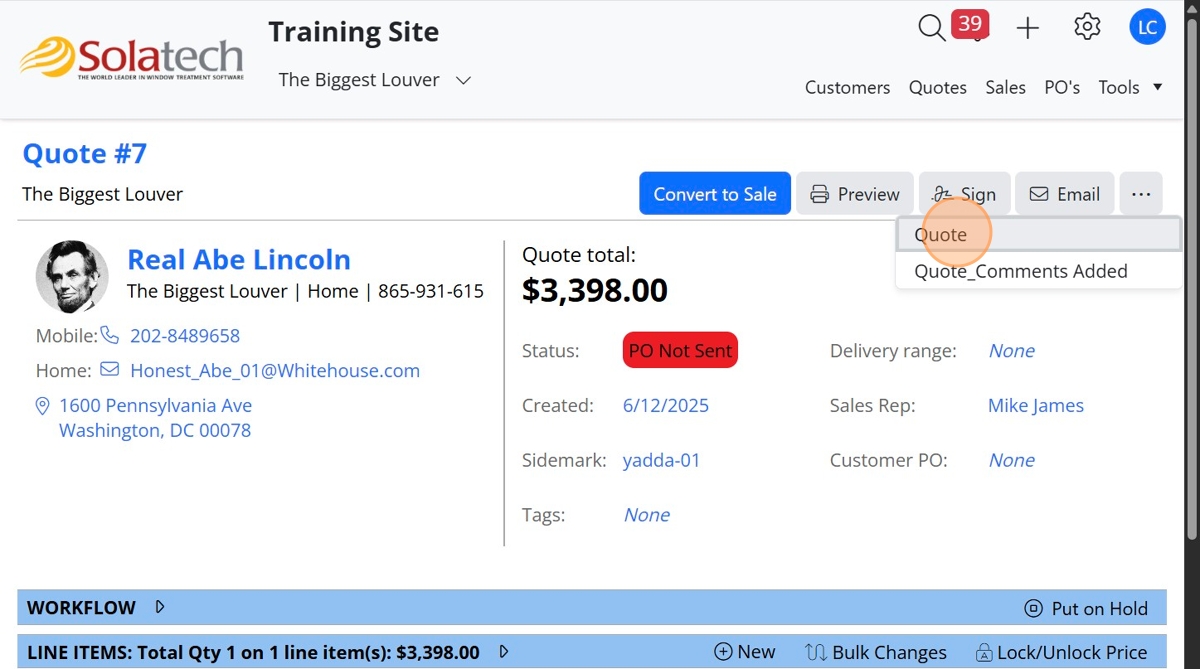The height and width of the screenshot is (669, 1200).
Task: Edit the Customer PO value None
Action: 1012,460
